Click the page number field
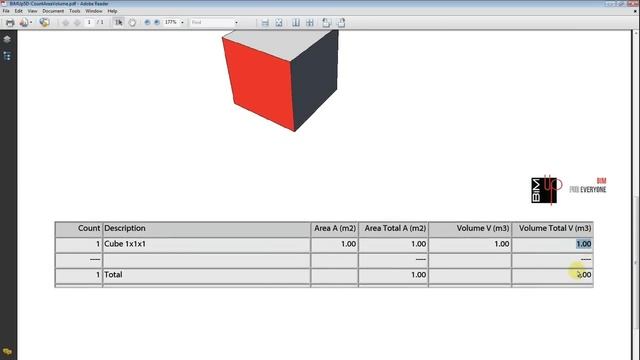The width and height of the screenshot is (640, 360). (x=89, y=22)
